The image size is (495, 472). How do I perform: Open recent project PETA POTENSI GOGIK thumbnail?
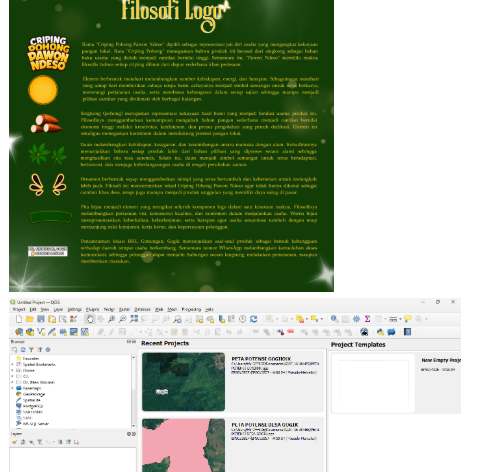[183, 382]
